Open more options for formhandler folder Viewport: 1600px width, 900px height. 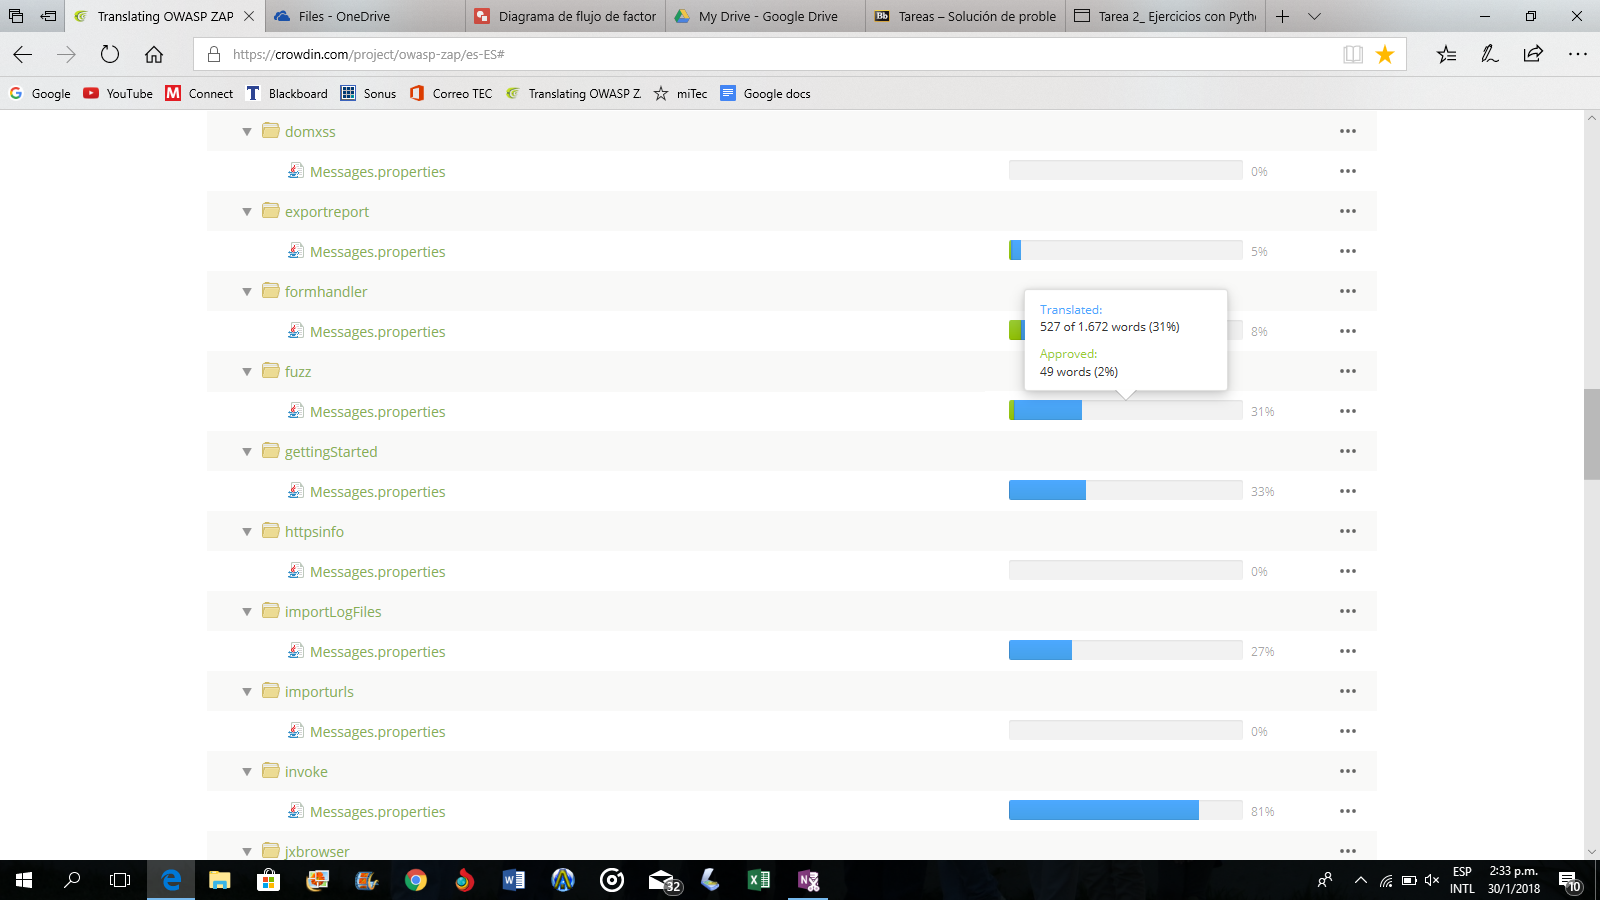pyautogui.click(x=1348, y=291)
